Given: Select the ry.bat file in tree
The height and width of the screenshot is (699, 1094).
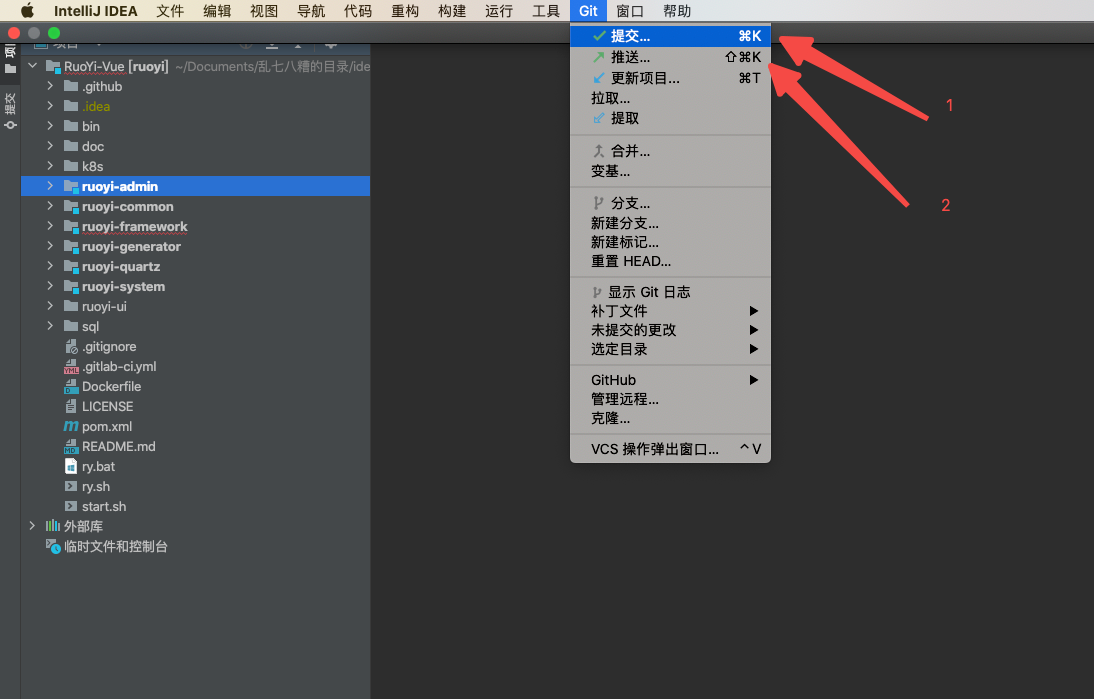Looking at the screenshot, I should click(98, 466).
